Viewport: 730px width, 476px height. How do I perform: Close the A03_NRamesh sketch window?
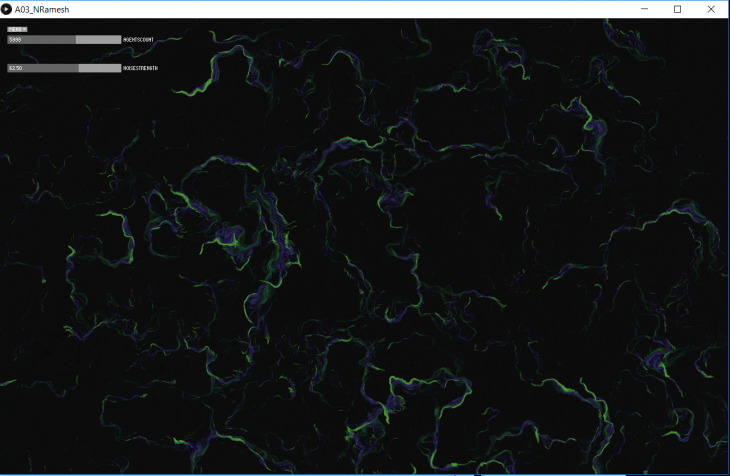coord(711,9)
